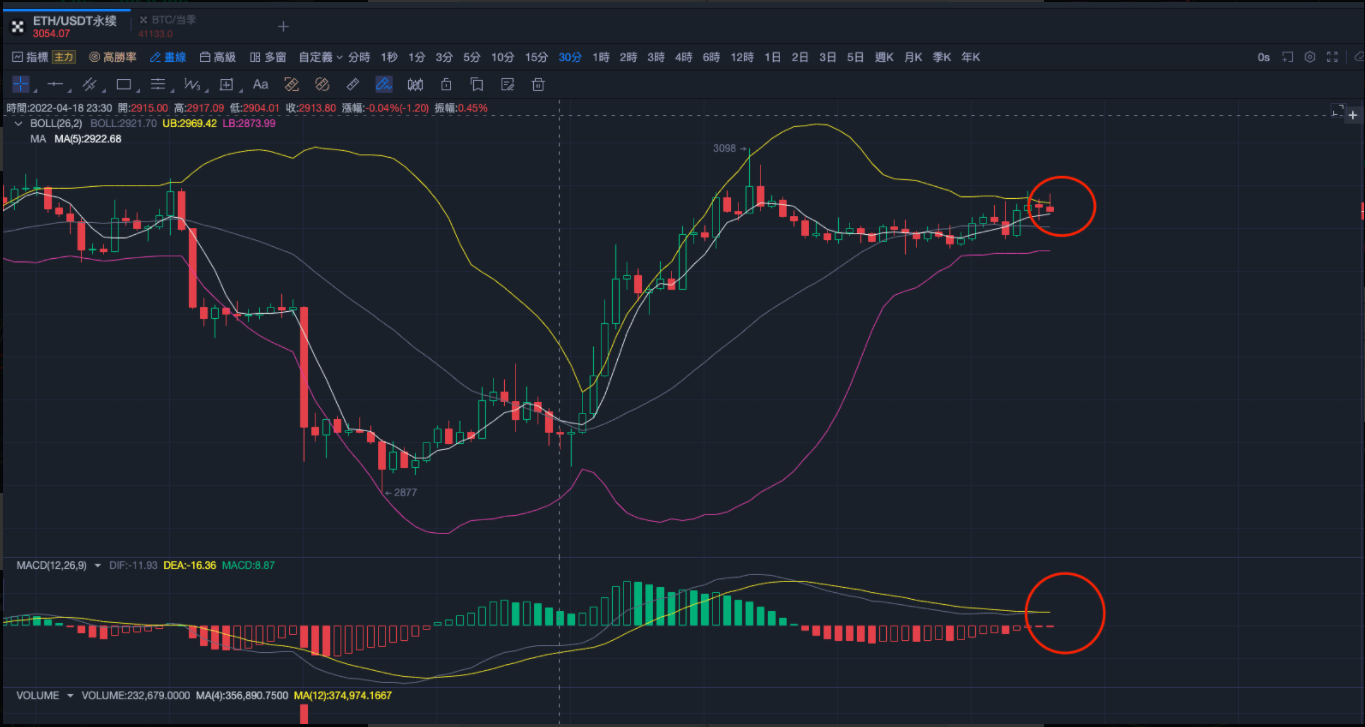Select the 季K timeframe
Screen dimensions: 1365x727
pos(942,57)
